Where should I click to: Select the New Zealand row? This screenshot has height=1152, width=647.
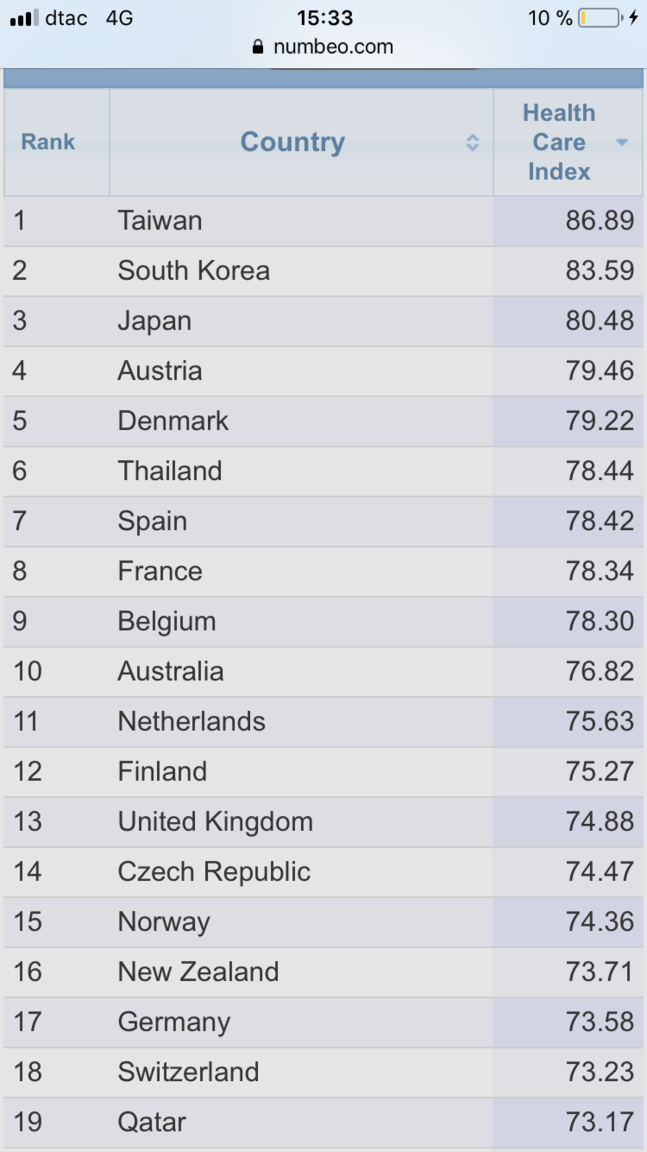click(x=323, y=973)
